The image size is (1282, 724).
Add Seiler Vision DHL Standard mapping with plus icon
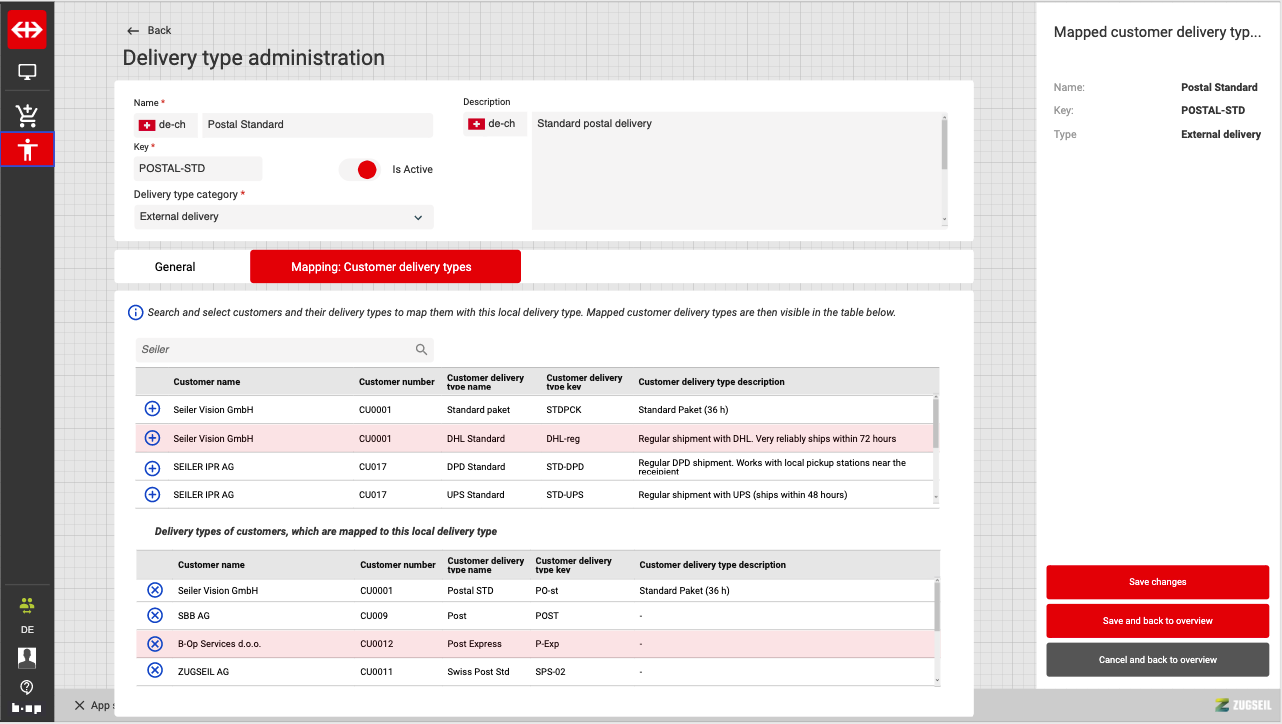click(152, 438)
